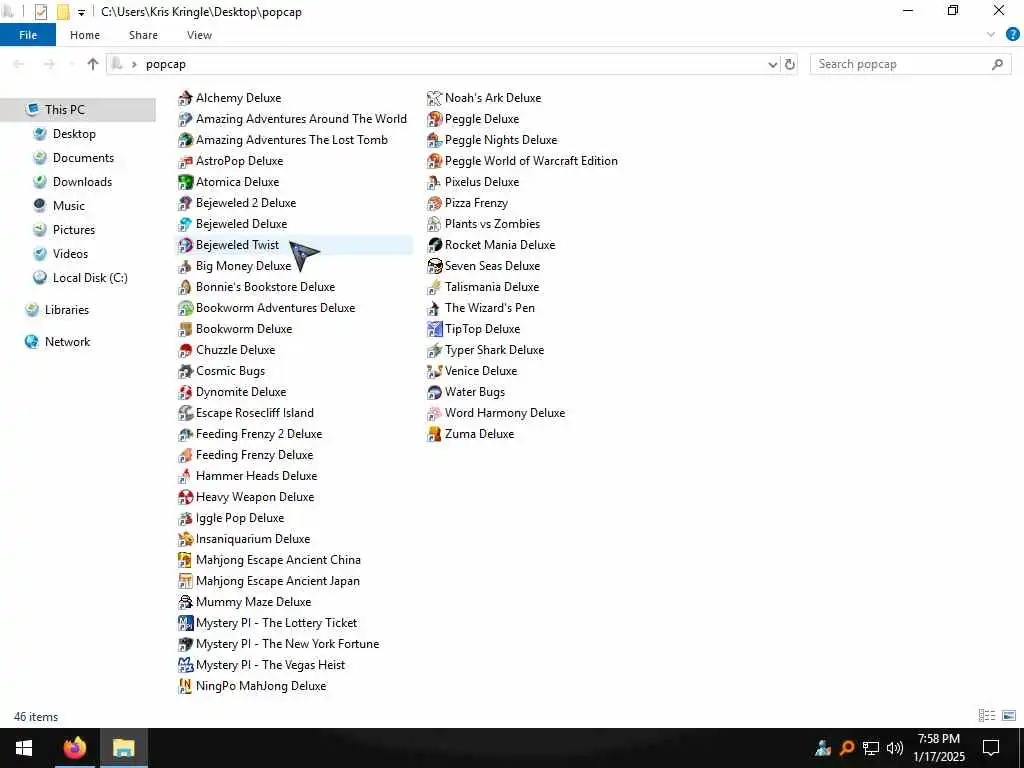The width and height of the screenshot is (1024, 768).
Task: Switch to large icons view layout
Action: point(1009,716)
